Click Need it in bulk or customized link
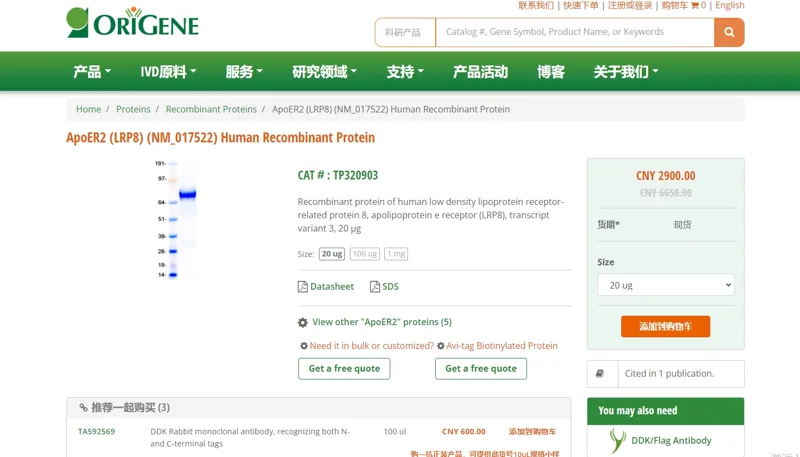The image size is (800, 457). point(371,346)
